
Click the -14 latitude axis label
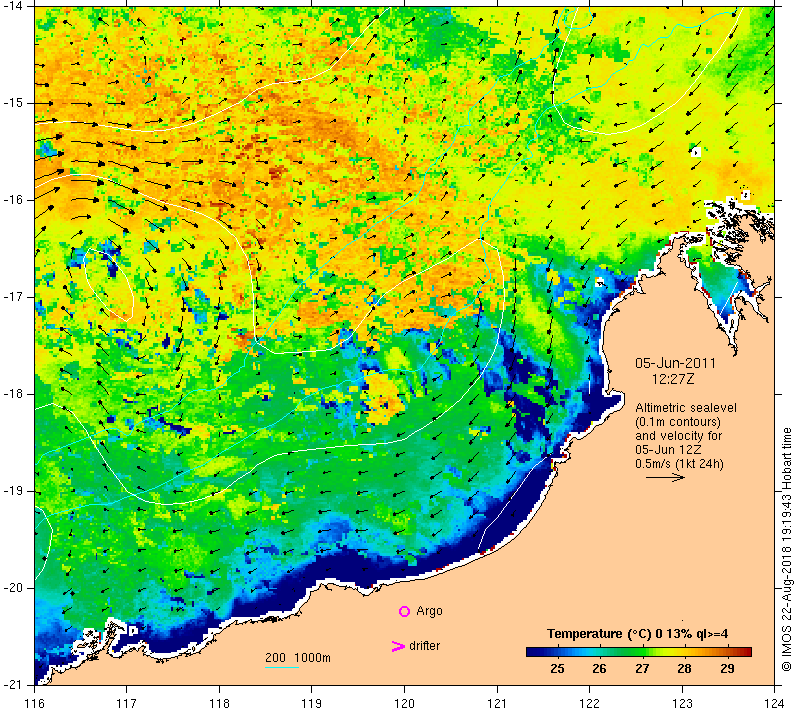click(13, 6)
